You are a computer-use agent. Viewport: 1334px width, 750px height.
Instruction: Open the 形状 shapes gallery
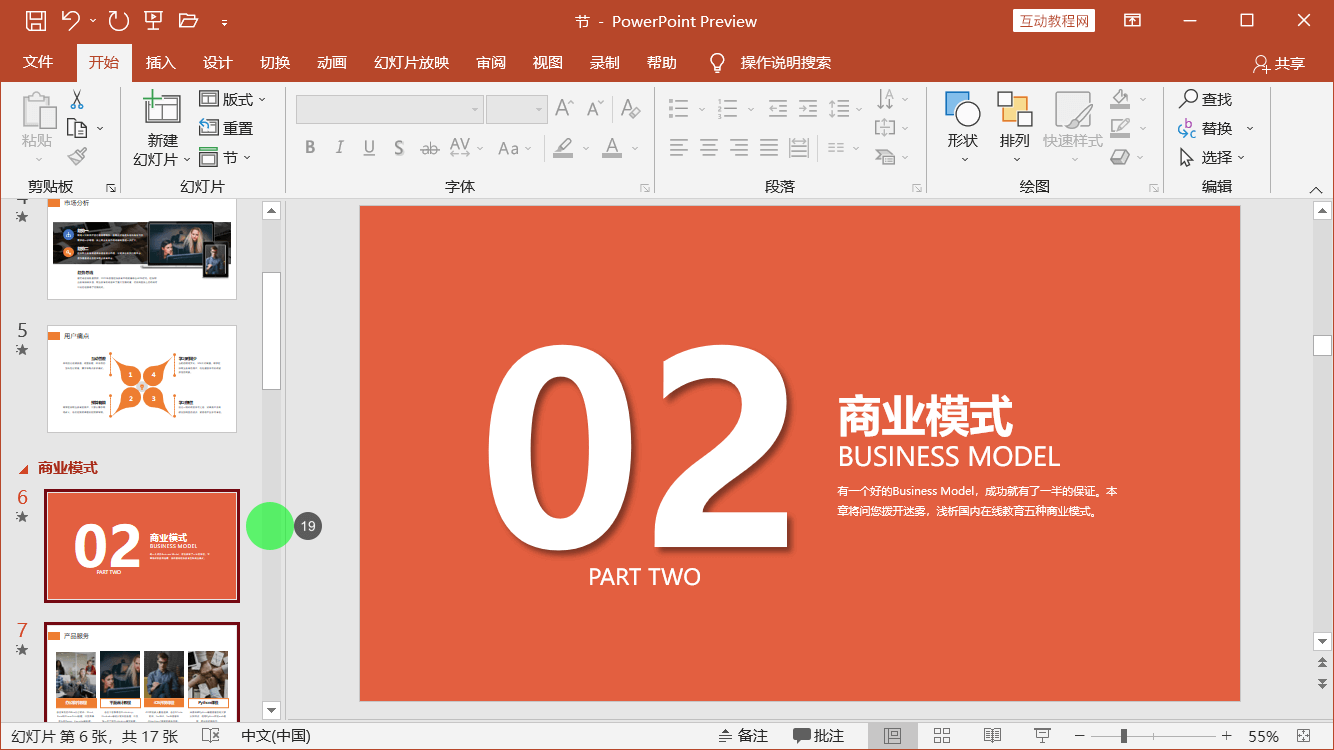(x=962, y=128)
